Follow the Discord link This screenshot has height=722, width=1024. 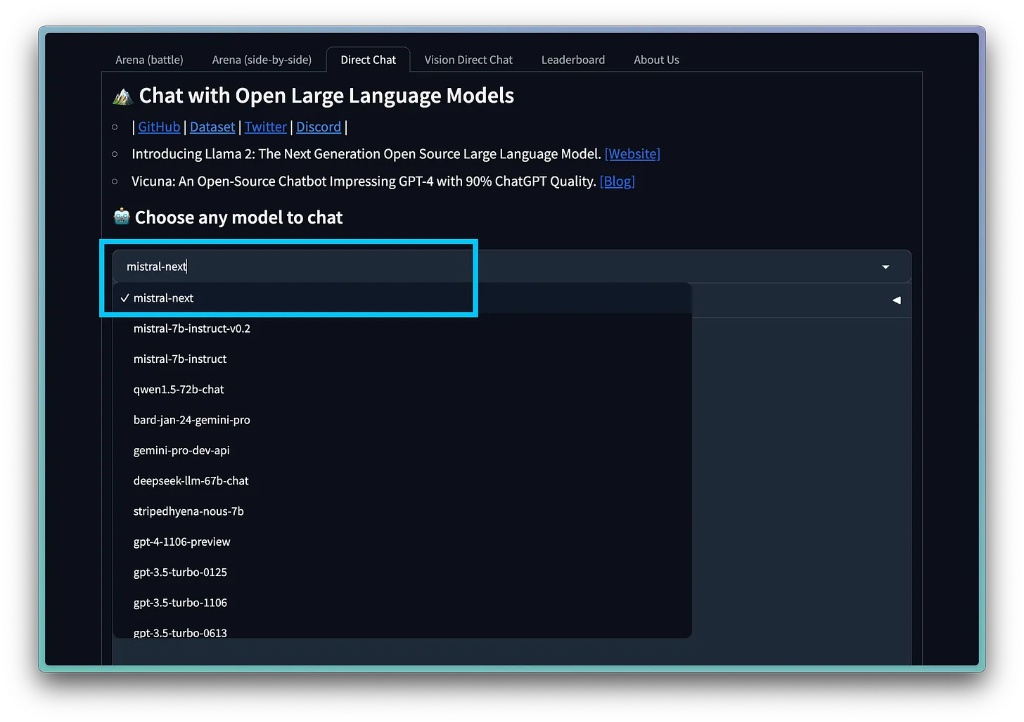click(x=318, y=127)
